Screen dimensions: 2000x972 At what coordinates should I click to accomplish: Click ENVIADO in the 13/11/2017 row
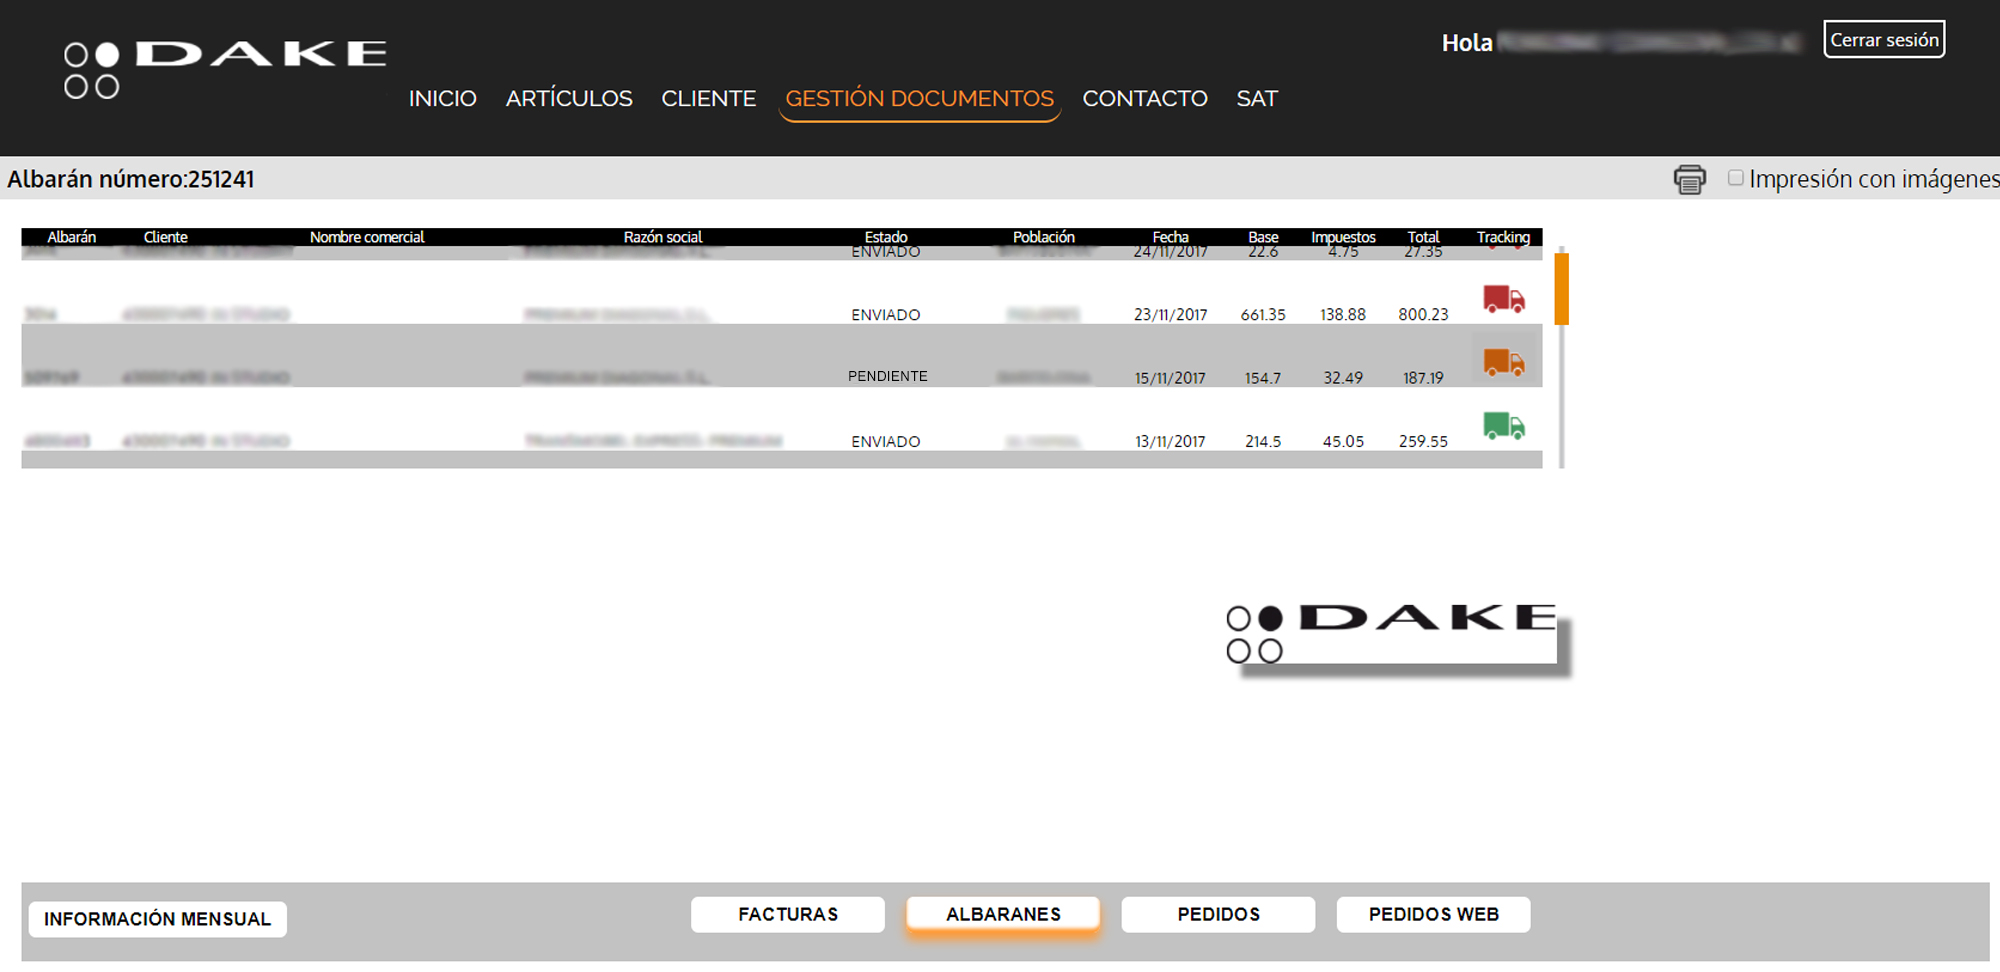tap(886, 441)
